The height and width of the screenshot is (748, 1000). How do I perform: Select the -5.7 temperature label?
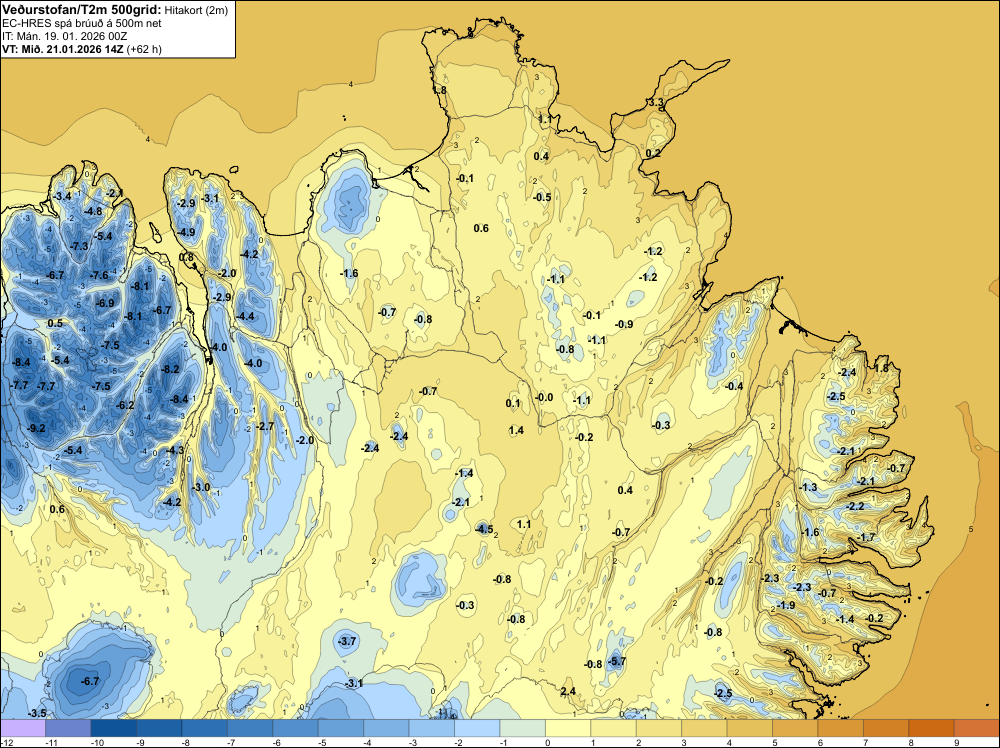(x=617, y=661)
